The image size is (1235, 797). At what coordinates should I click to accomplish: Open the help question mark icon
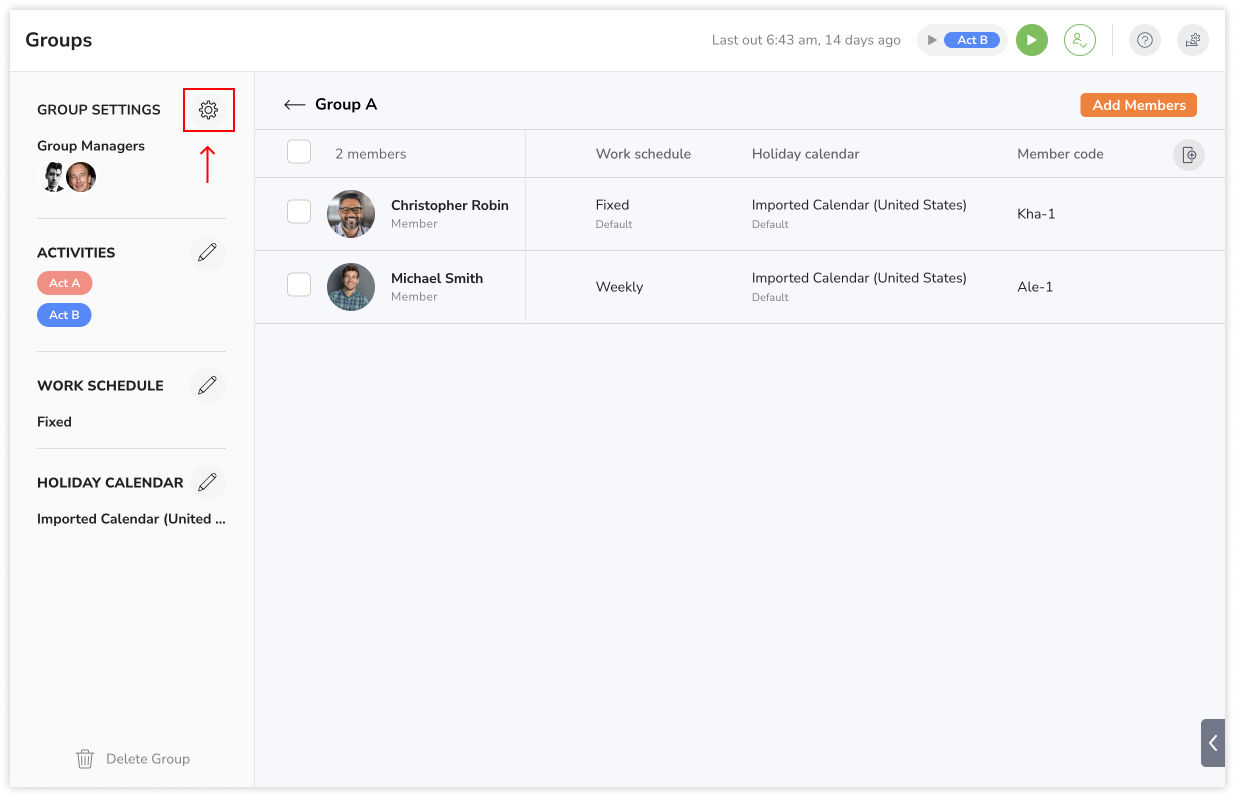[1145, 40]
